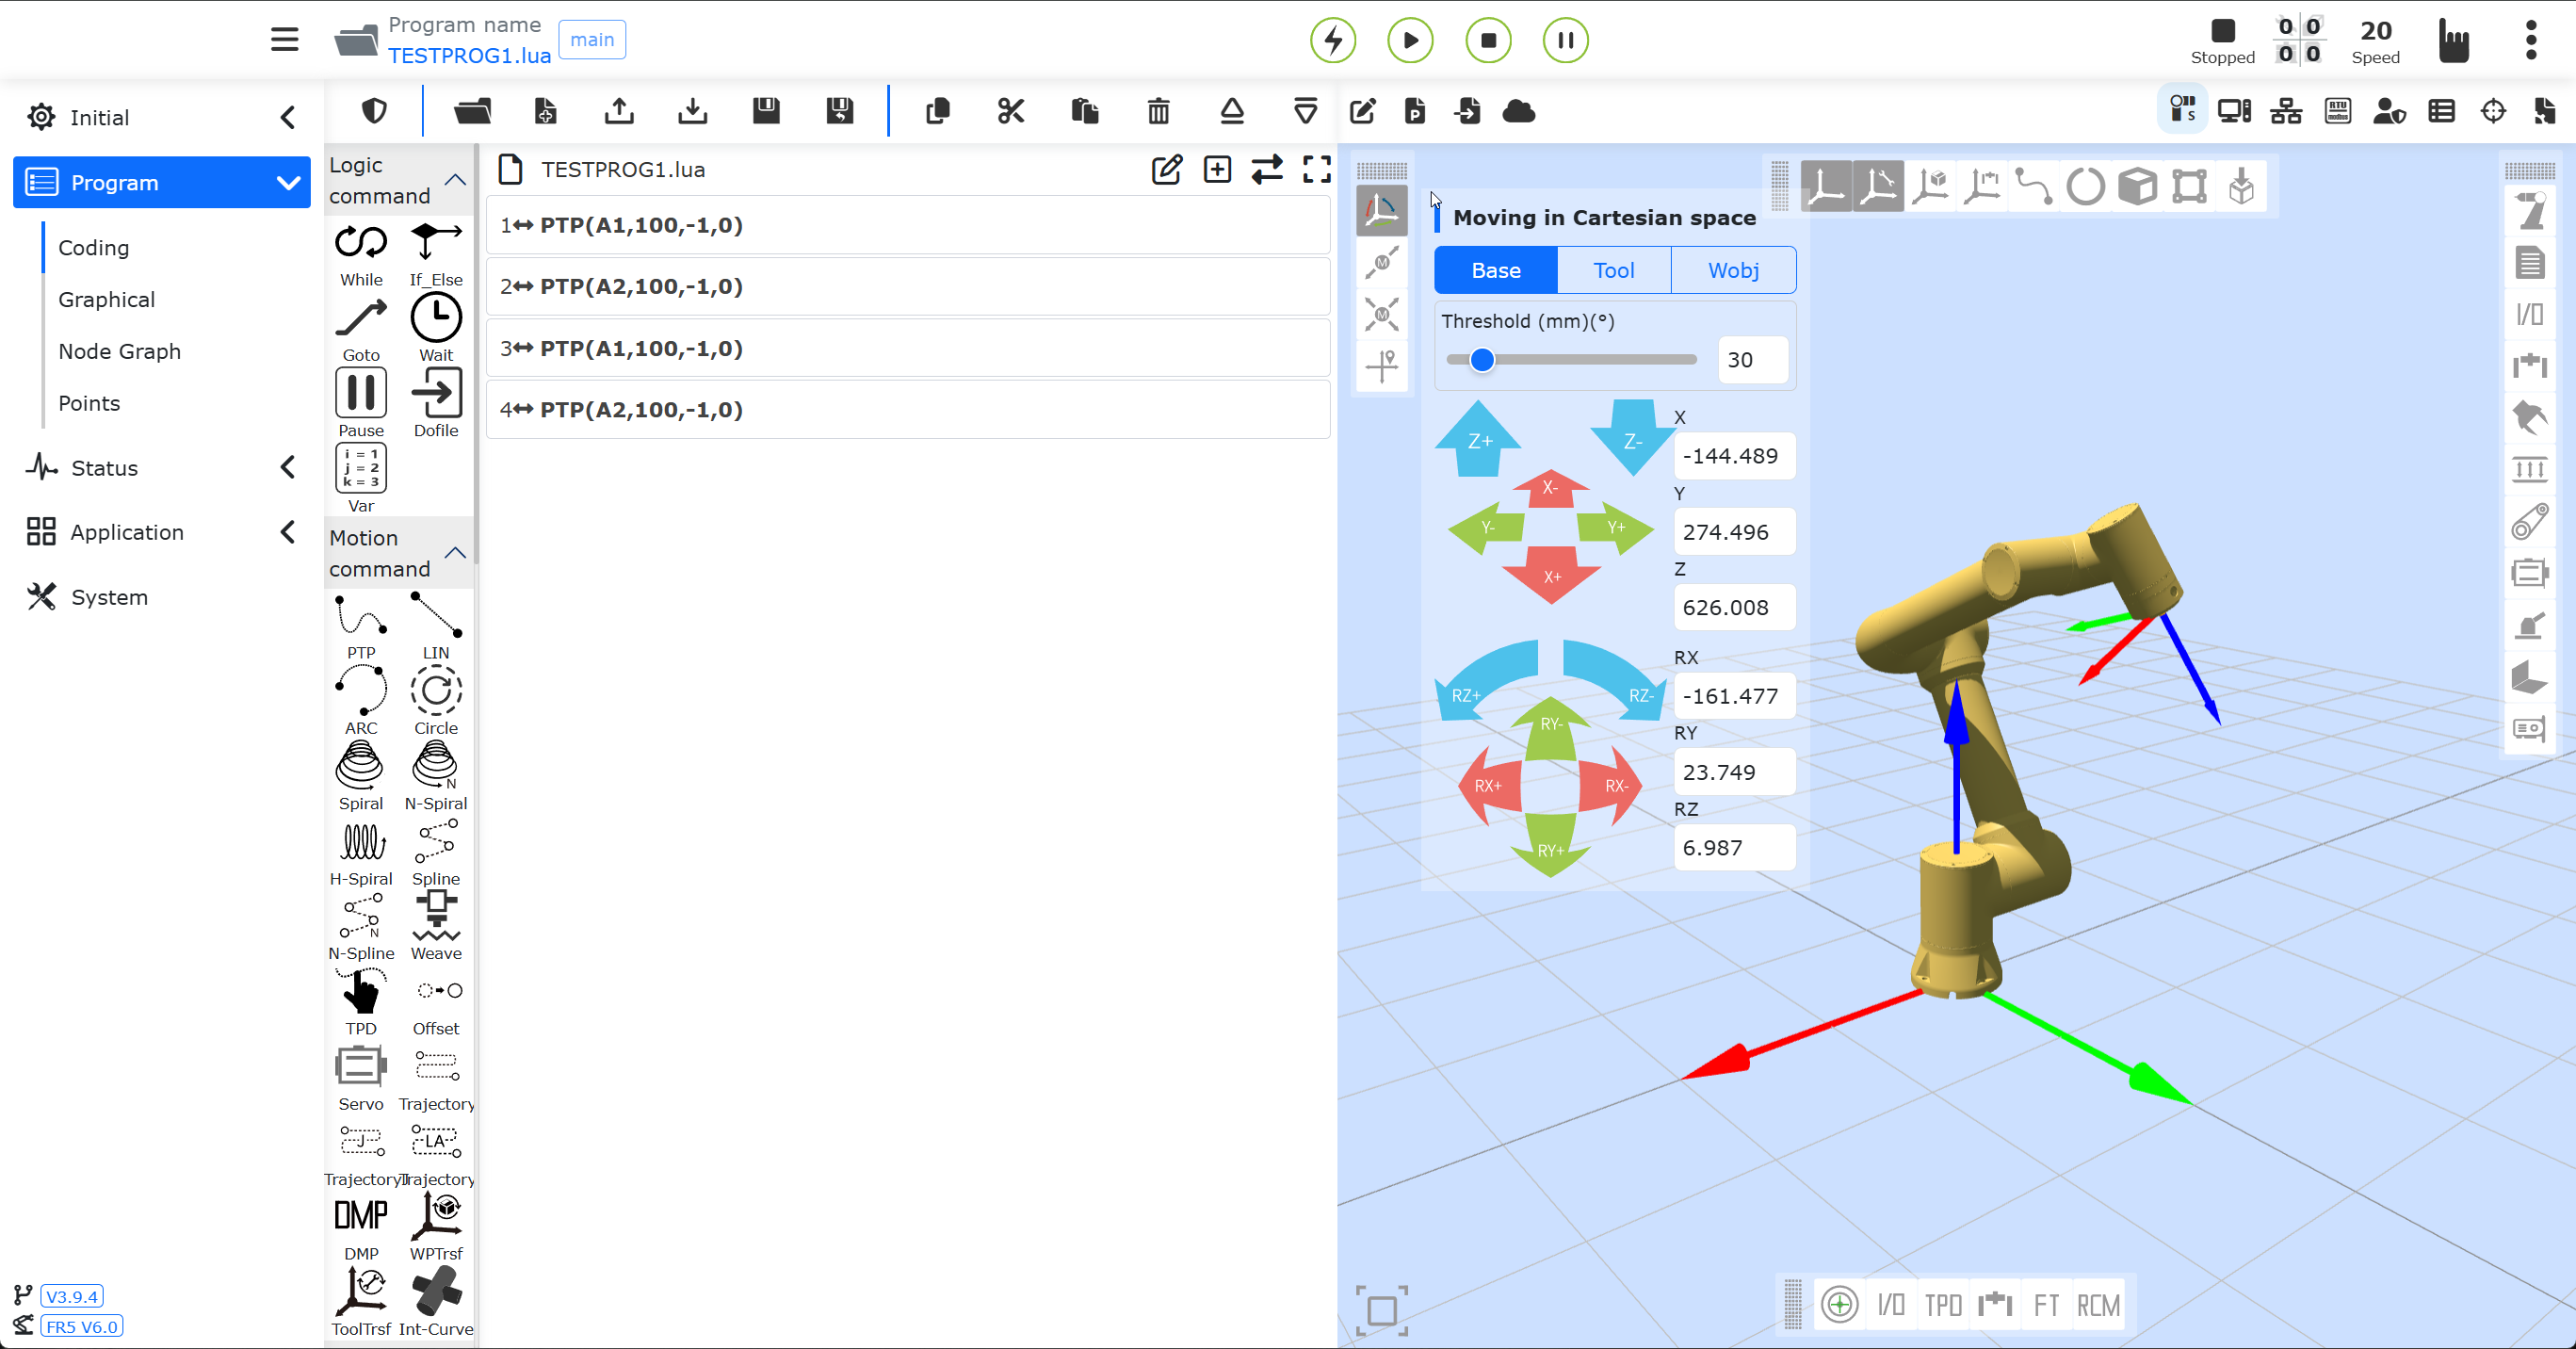Click the scissors cut icon in the toolbar

[x=1010, y=111]
